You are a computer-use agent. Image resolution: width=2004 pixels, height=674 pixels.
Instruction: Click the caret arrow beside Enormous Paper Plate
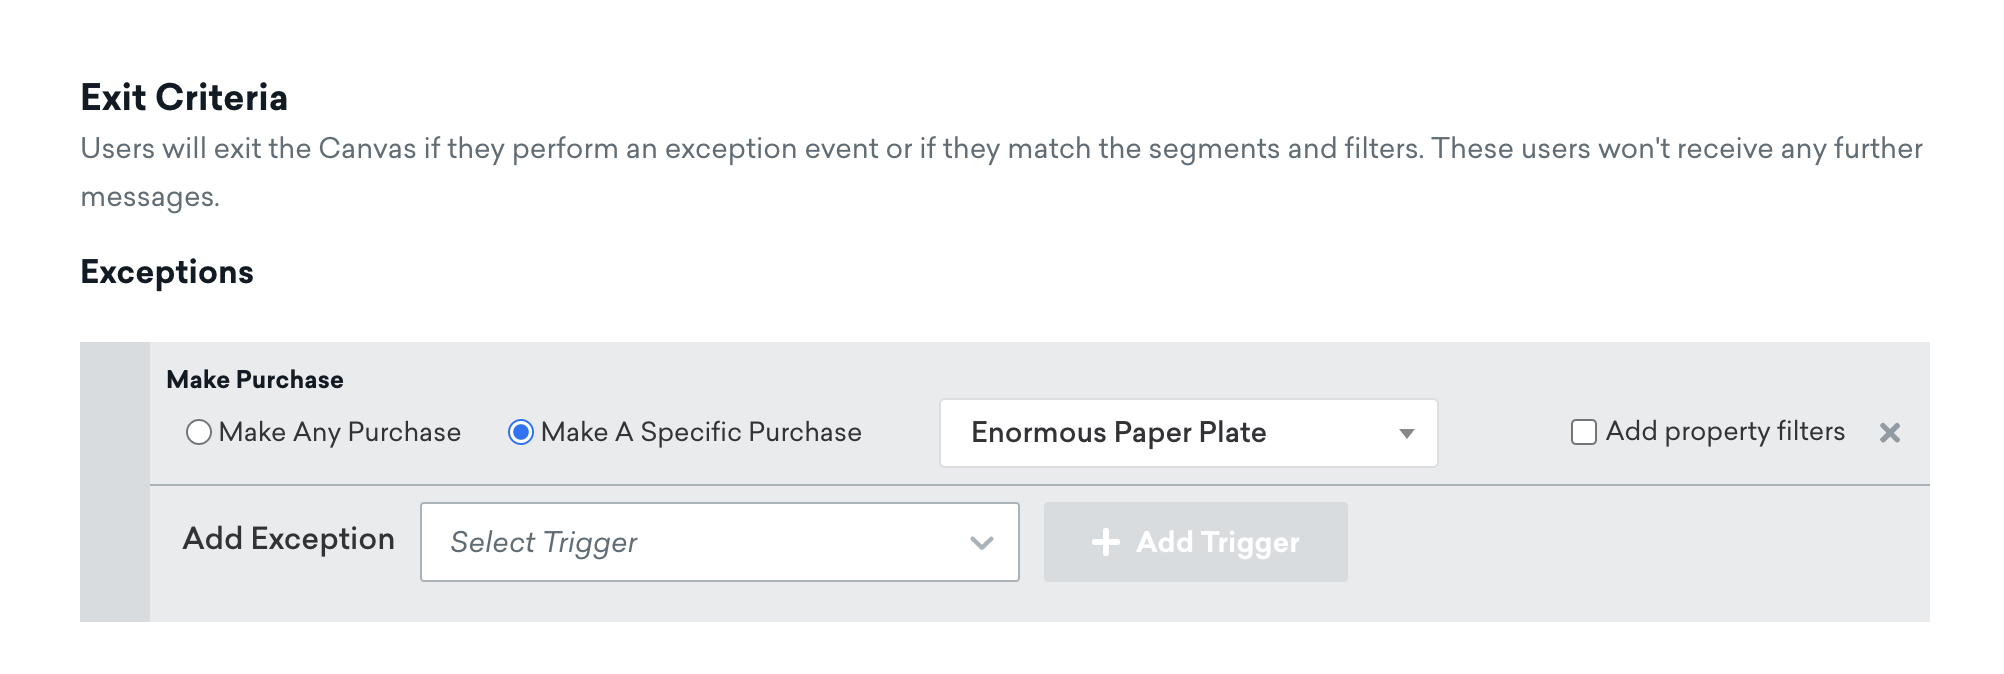coord(1406,433)
